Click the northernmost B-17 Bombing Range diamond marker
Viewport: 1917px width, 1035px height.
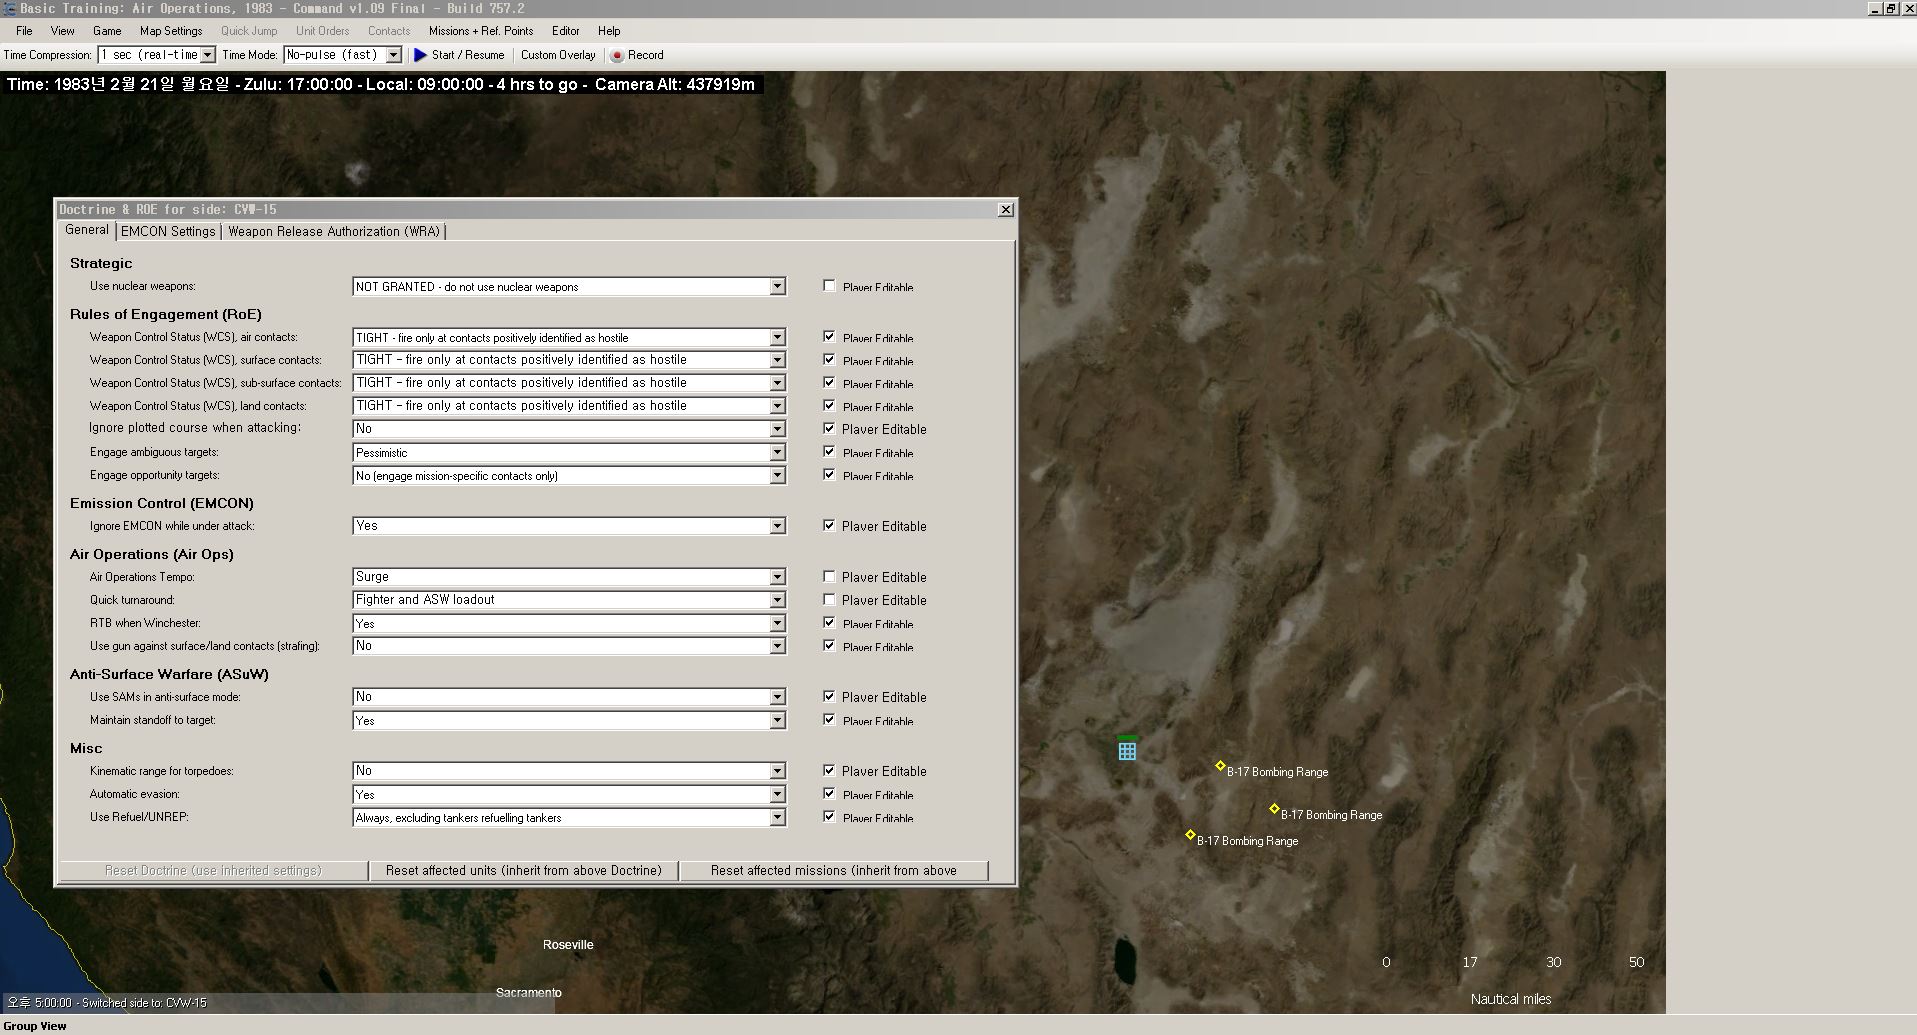click(1220, 766)
